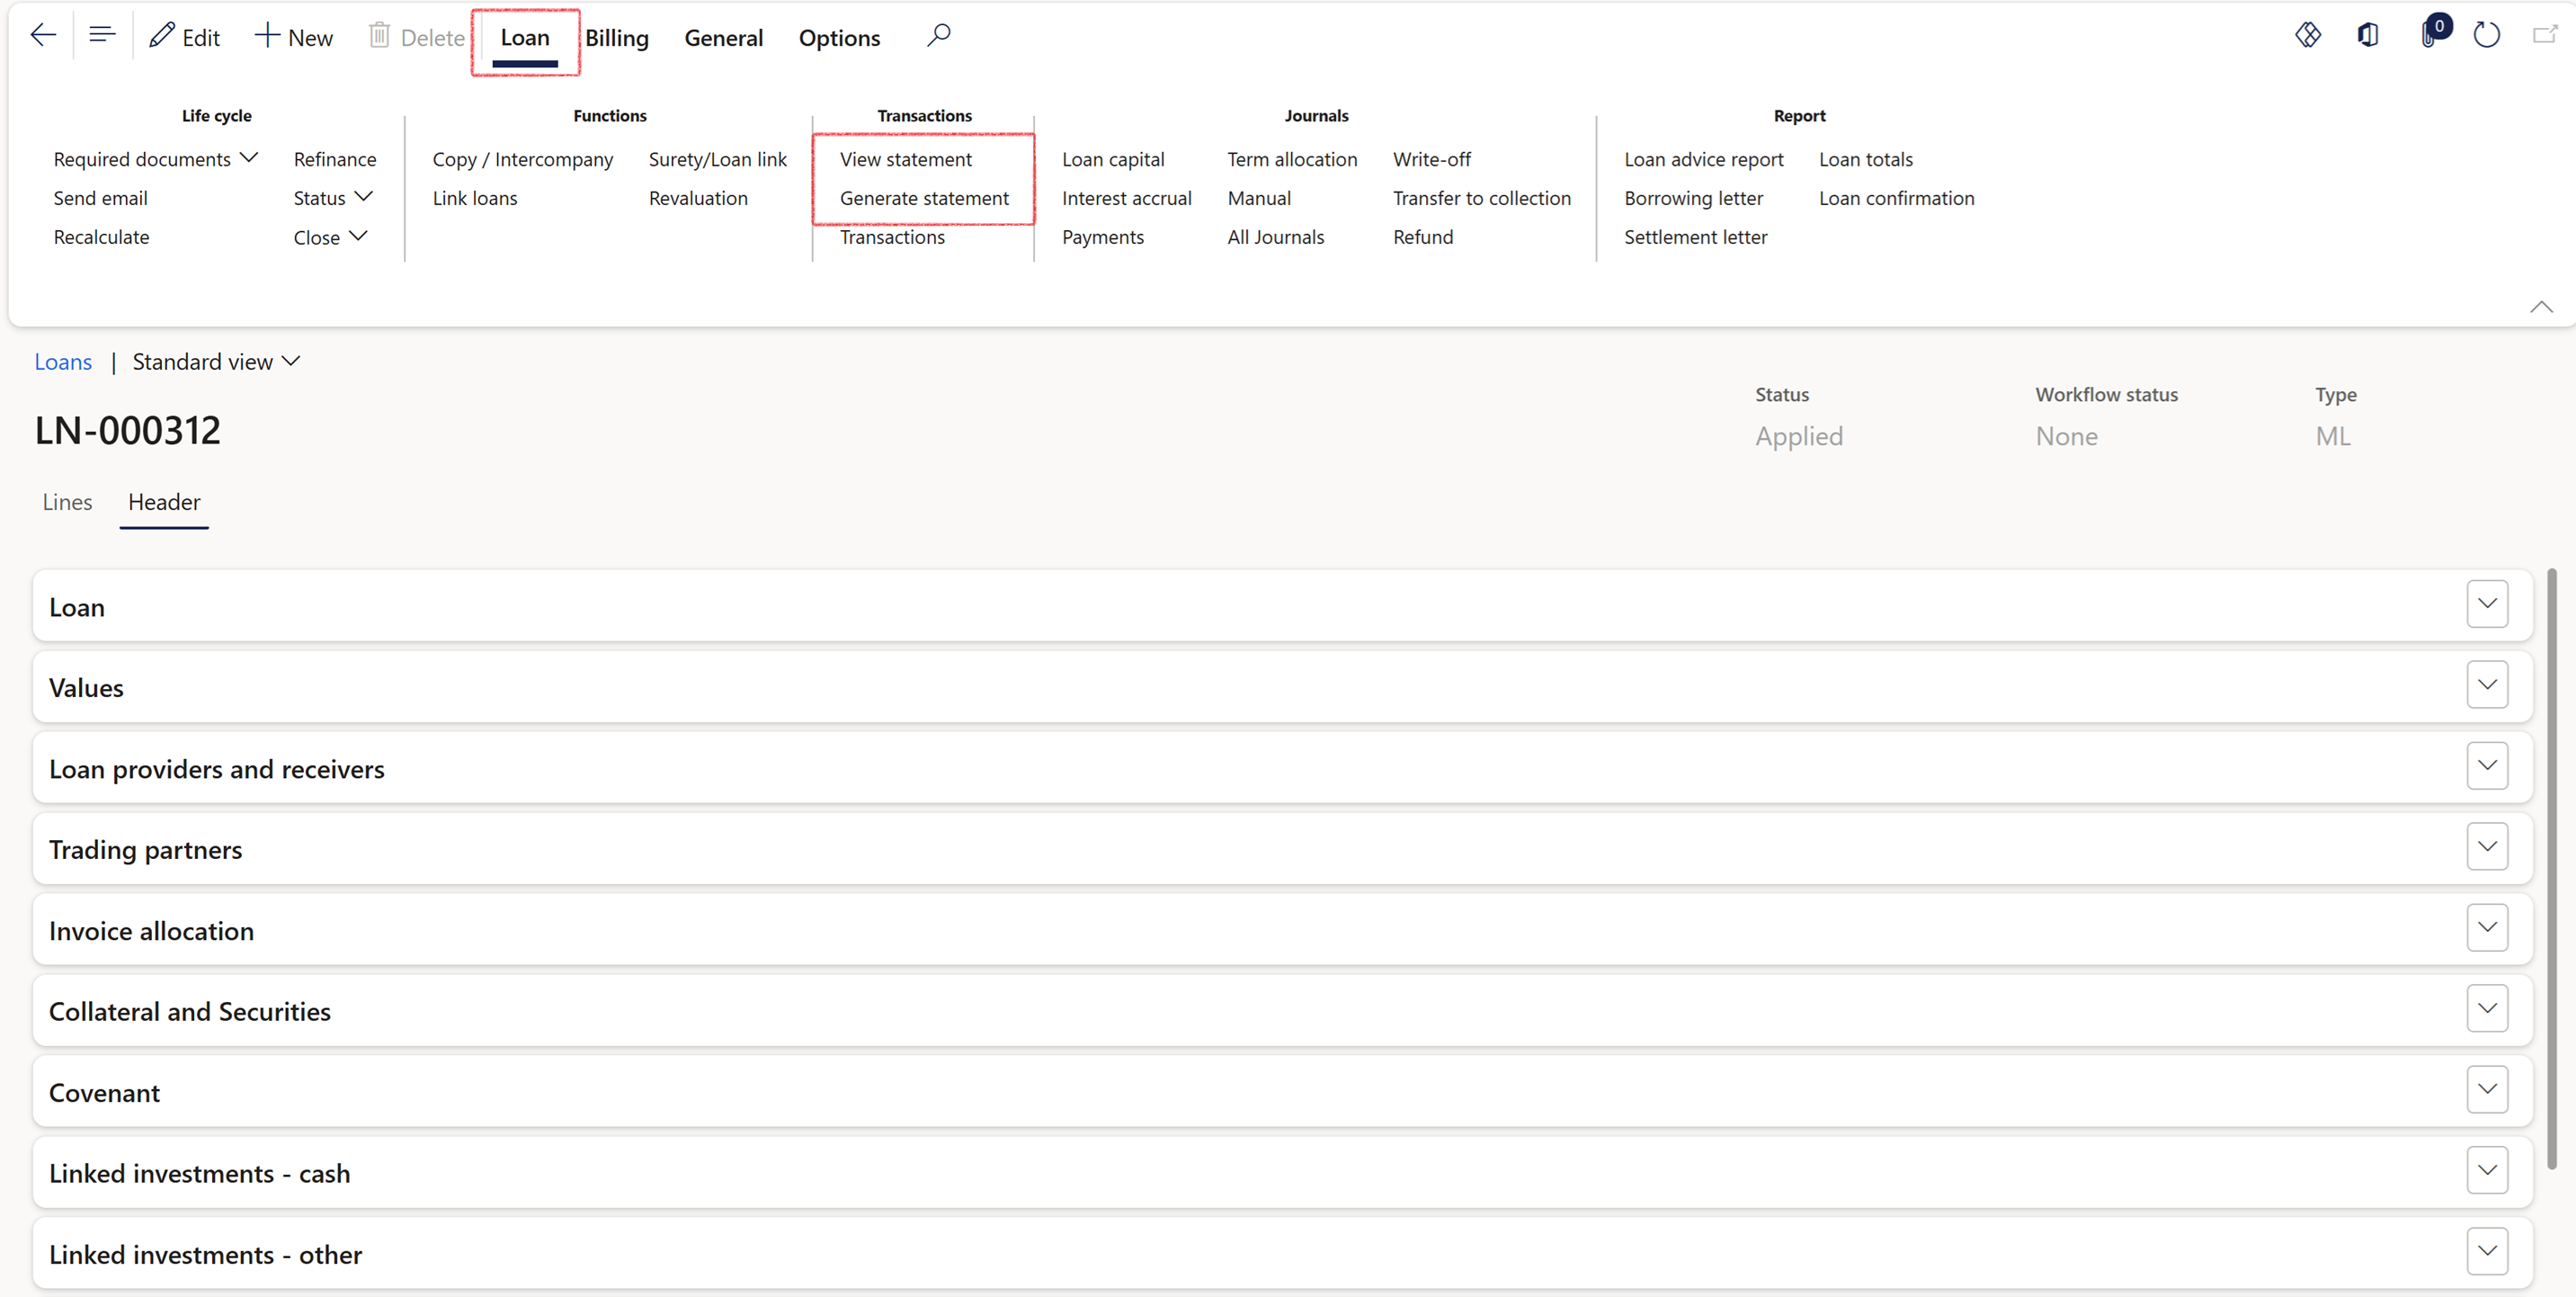2576x1297 pixels.
Task: Open the attachments paperclip icon
Action: [2429, 36]
